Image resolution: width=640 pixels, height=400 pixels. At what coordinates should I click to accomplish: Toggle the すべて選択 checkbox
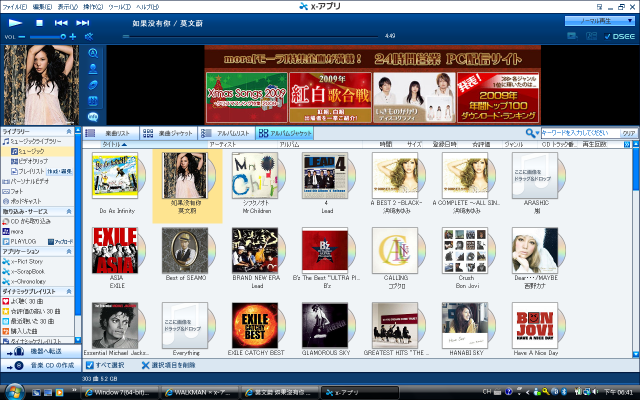(90, 365)
